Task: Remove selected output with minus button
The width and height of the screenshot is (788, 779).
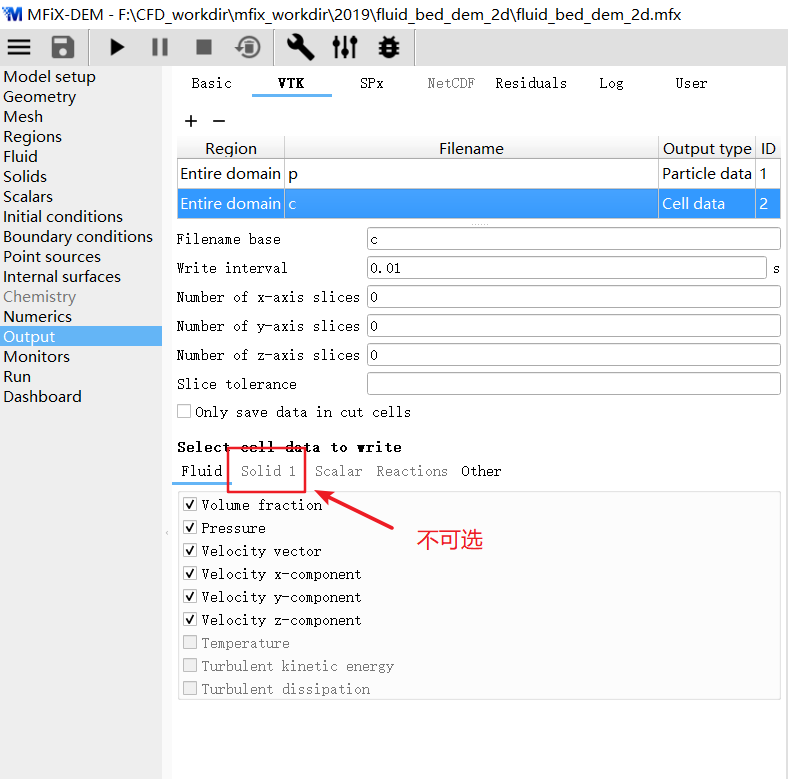Action: [x=219, y=121]
